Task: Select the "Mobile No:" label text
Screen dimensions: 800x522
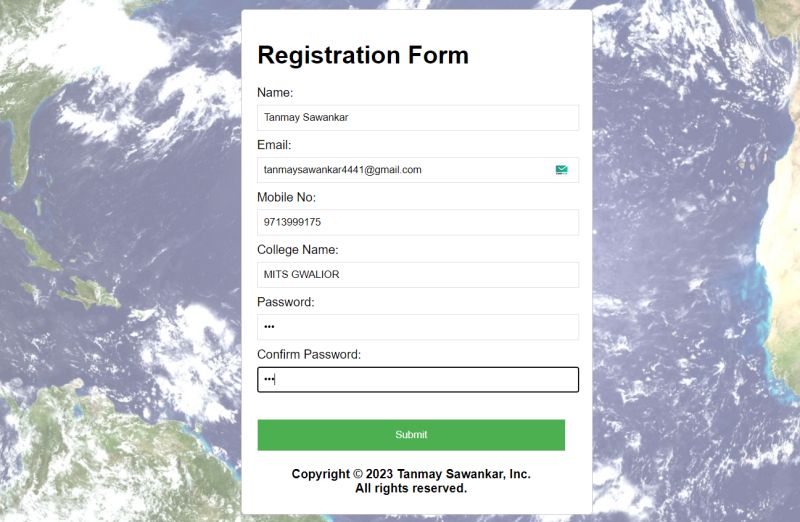Action: click(x=286, y=197)
